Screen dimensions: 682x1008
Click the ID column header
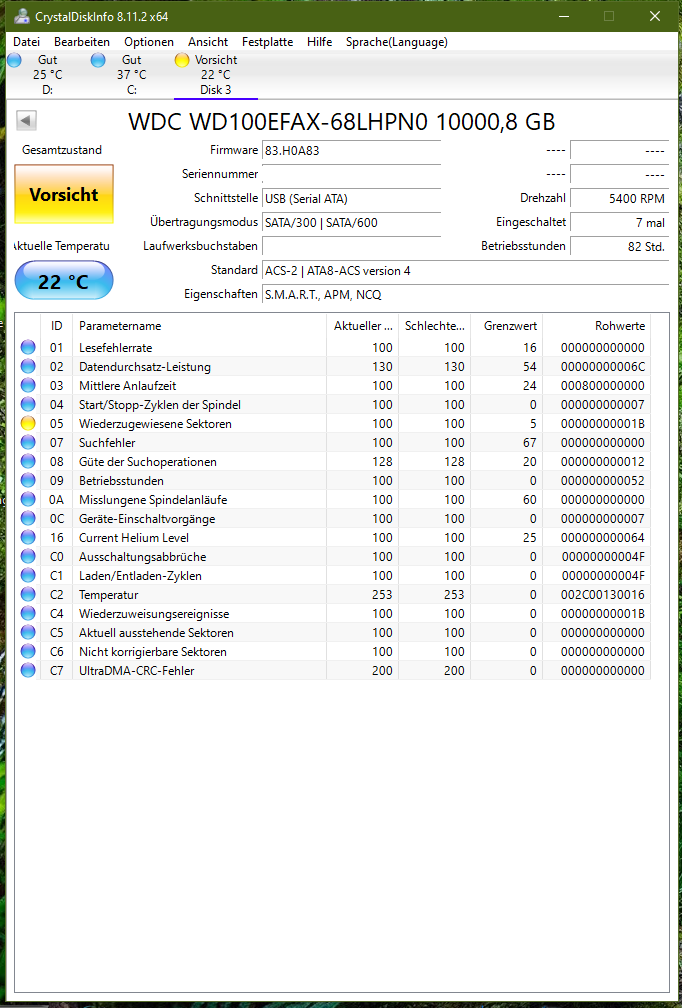pyautogui.click(x=57, y=326)
